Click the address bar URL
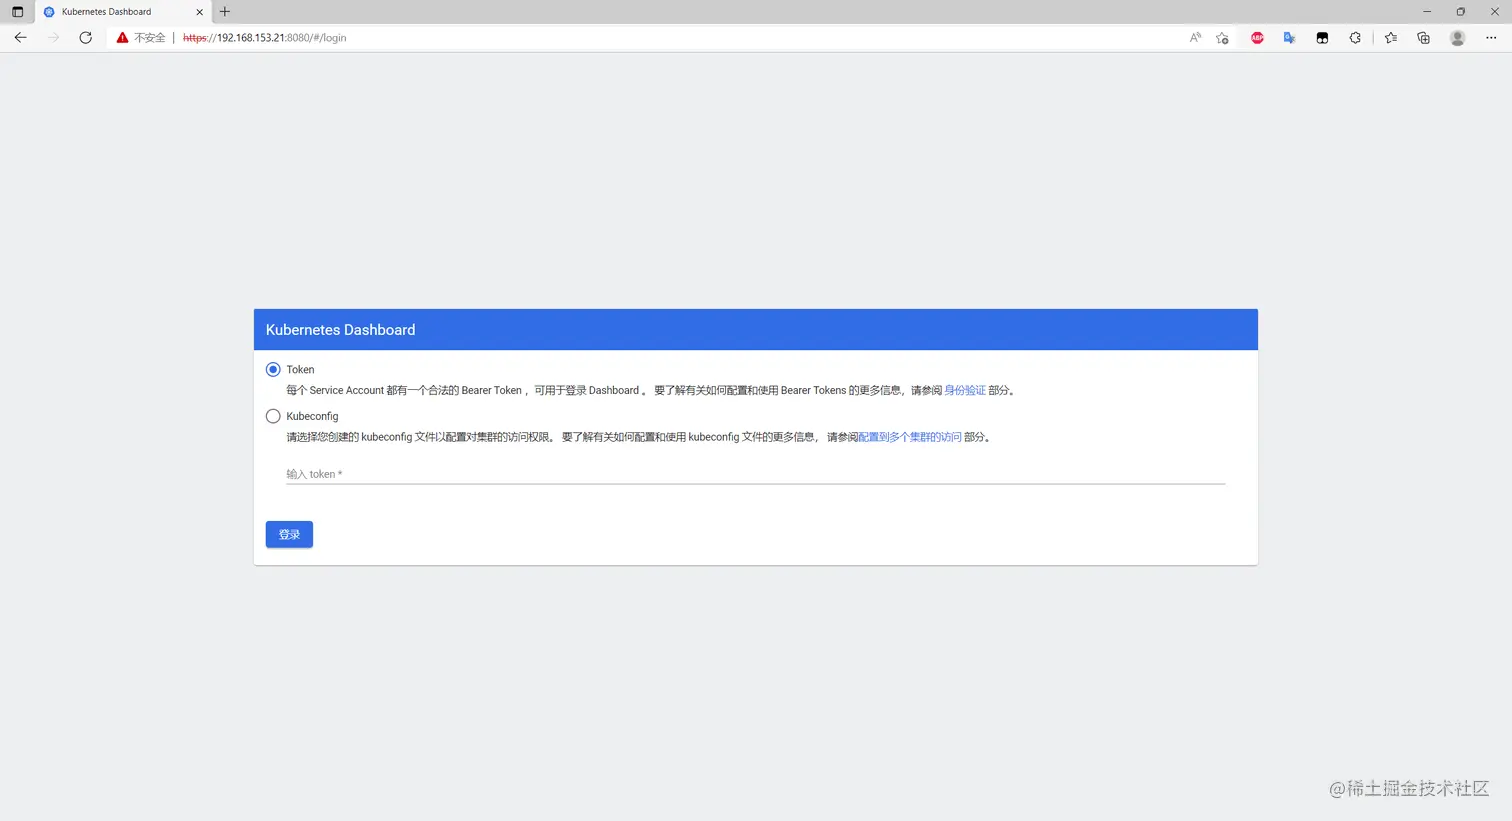Screen dimensions: 1512x821 tap(265, 38)
